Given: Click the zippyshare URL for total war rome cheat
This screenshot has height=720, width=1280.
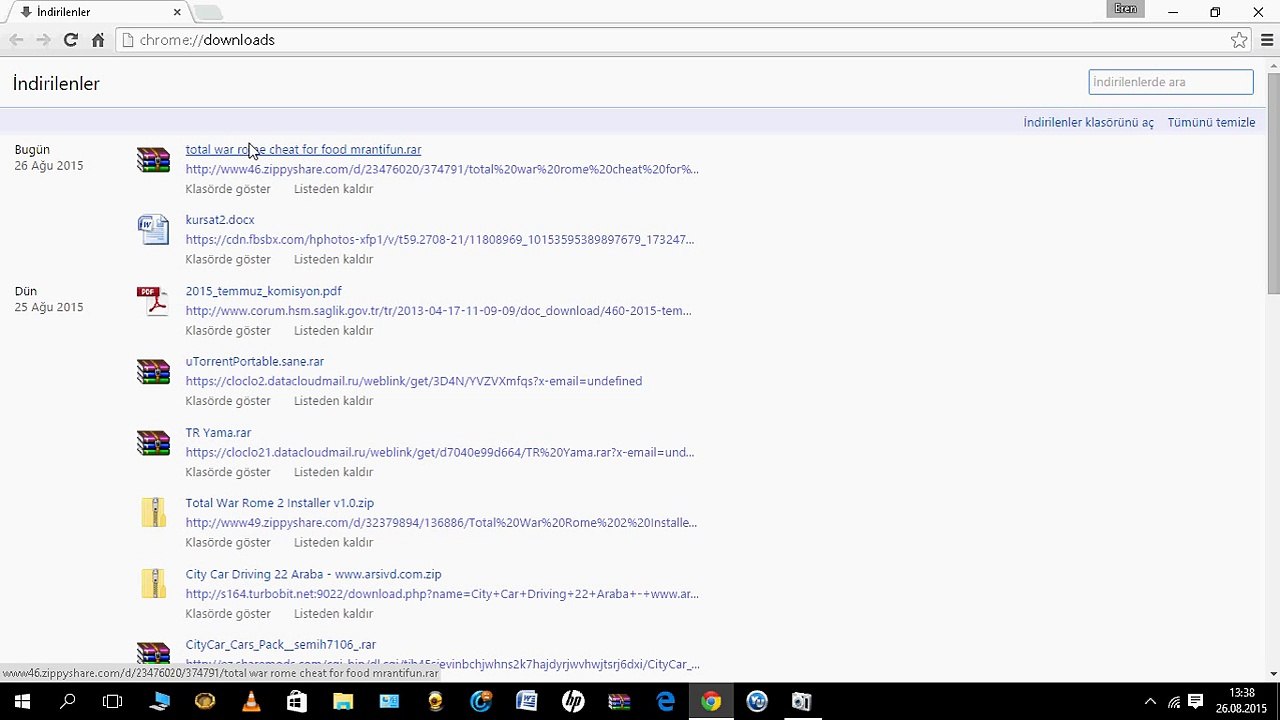Looking at the screenshot, I should [442, 169].
